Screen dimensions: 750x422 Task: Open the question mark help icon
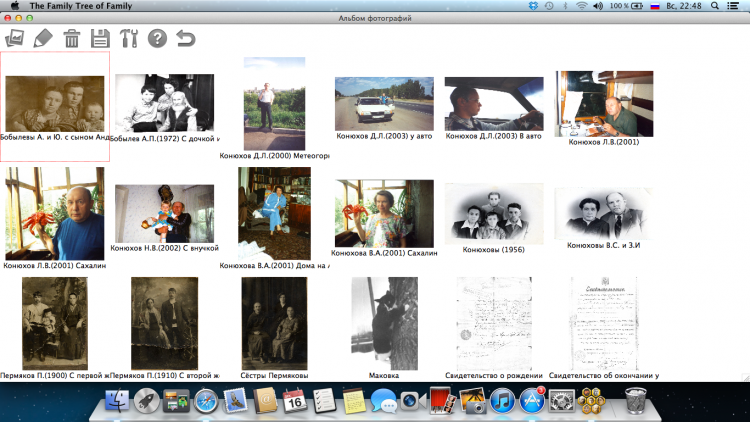click(x=157, y=38)
